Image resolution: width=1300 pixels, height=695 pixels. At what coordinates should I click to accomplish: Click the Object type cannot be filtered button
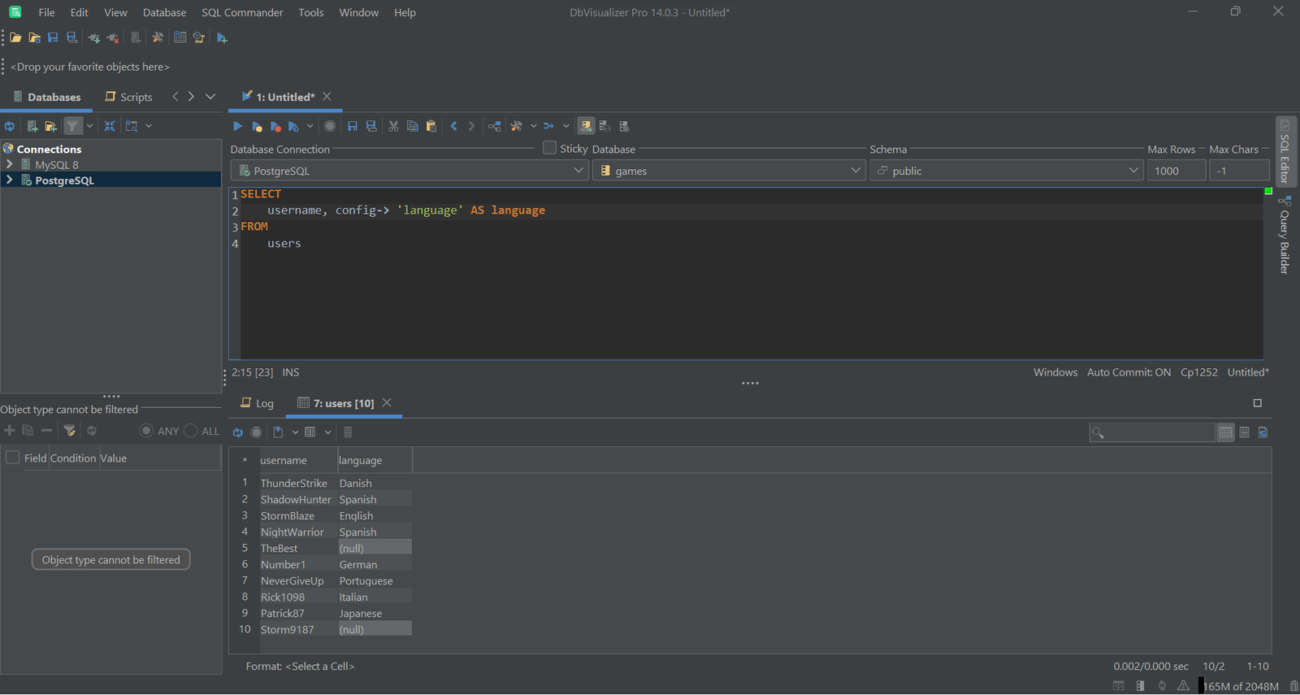pyautogui.click(x=110, y=559)
